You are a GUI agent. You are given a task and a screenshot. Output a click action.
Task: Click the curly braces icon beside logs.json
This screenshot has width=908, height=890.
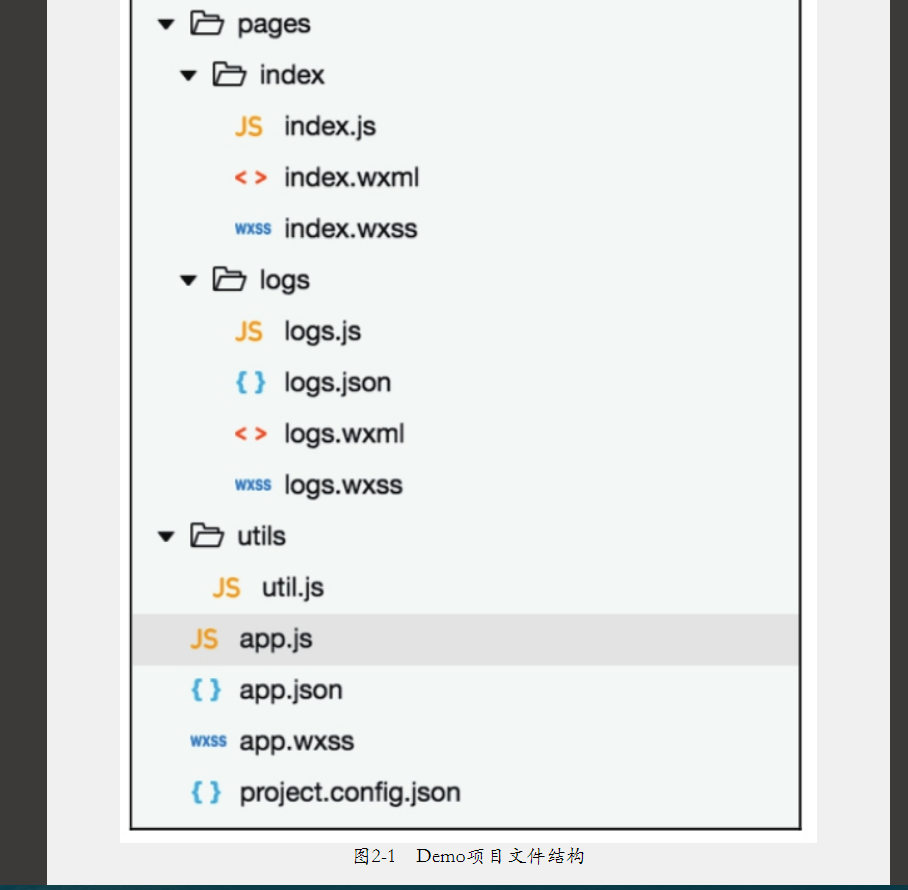250,382
